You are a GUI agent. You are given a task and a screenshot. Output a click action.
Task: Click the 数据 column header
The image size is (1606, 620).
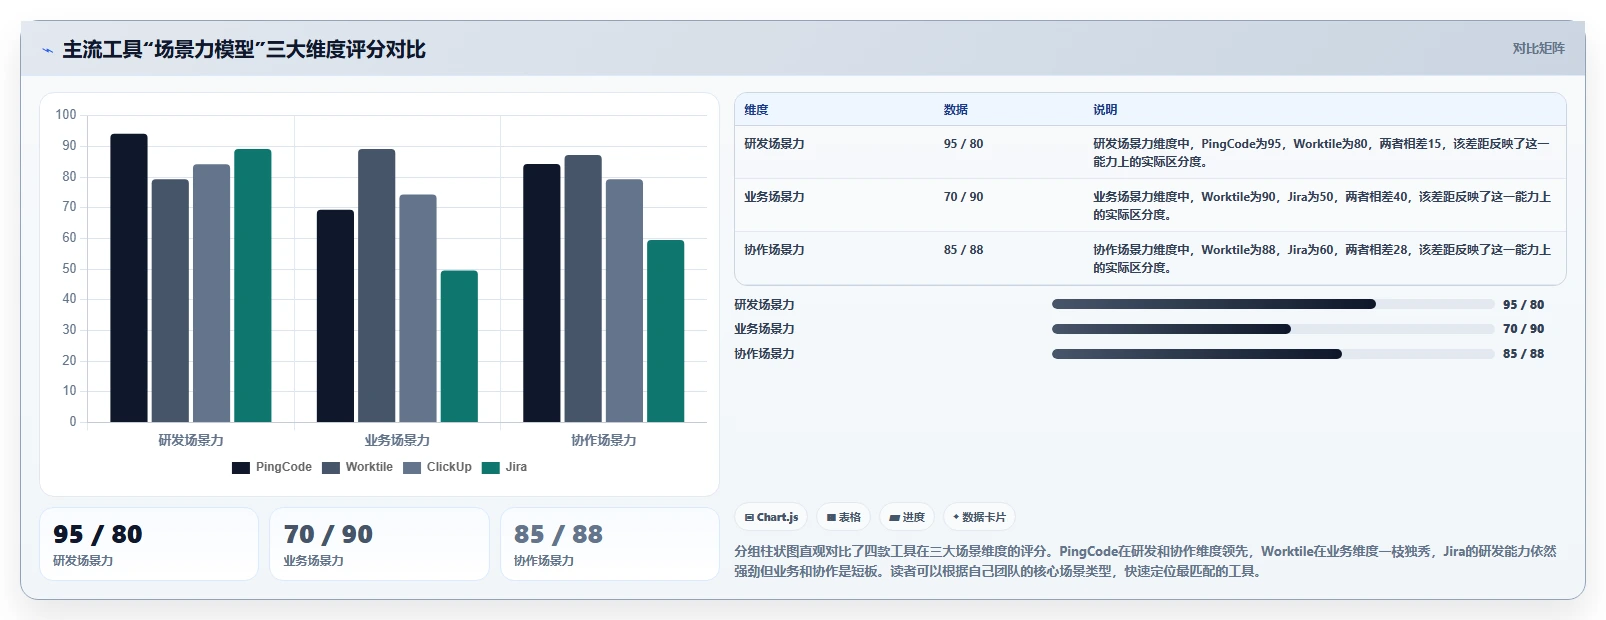[956, 110]
